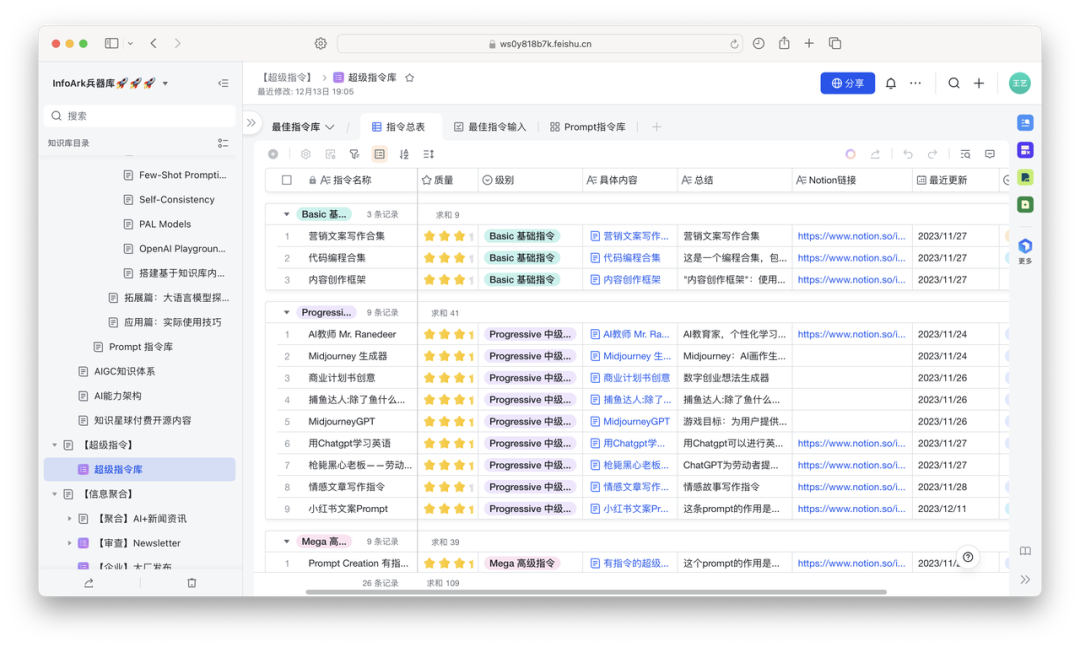The height and width of the screenshot is (647, 1080).
Task: Click the sort icon in table toolbar
Action: tap(404, 154)
